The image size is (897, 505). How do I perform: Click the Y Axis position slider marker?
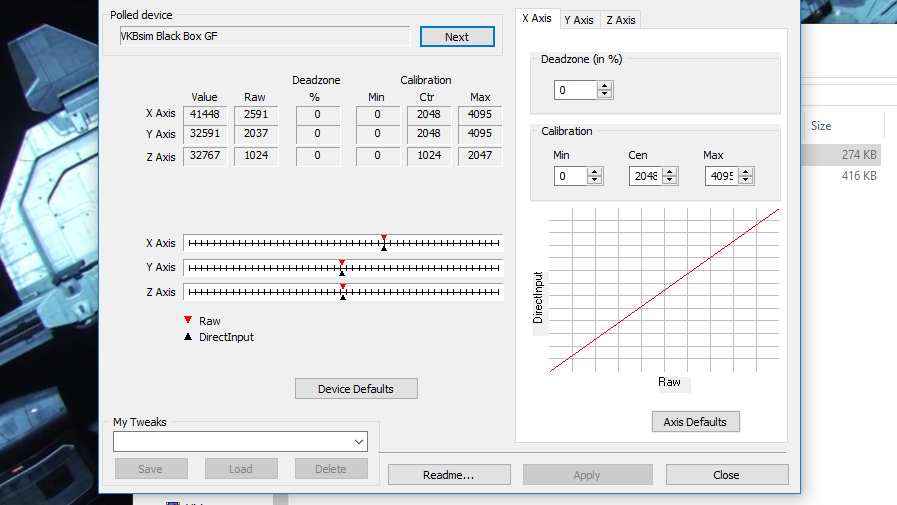pos(342,267)
